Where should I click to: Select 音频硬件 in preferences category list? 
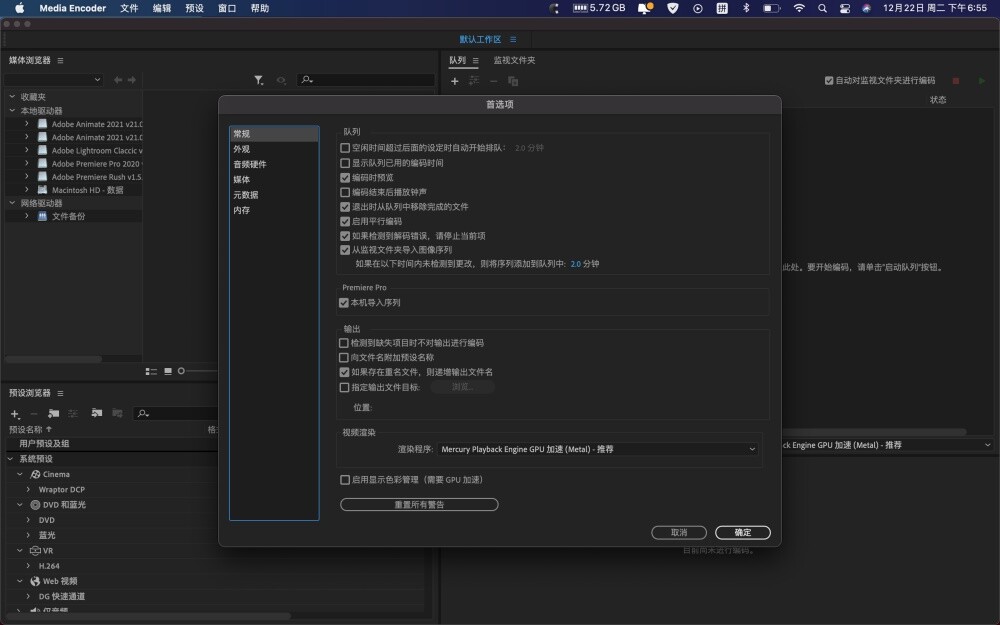point(274,165)
